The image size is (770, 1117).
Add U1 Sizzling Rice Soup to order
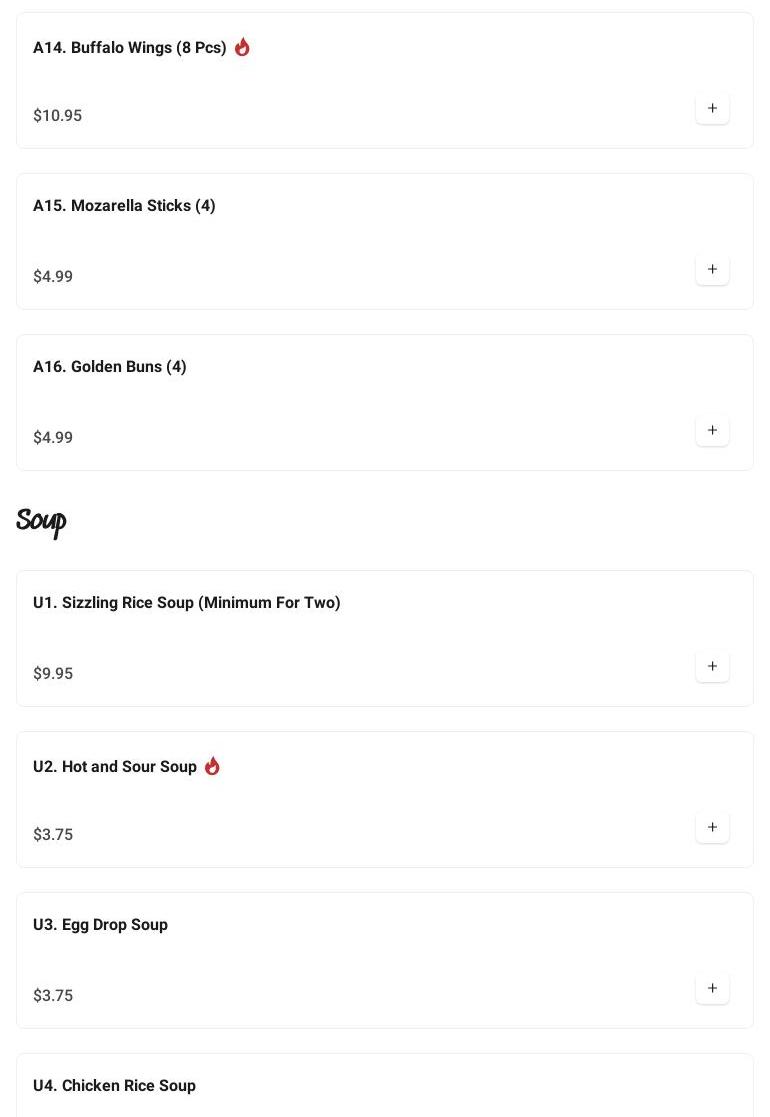pyautogui.click(x=712, y=667)
